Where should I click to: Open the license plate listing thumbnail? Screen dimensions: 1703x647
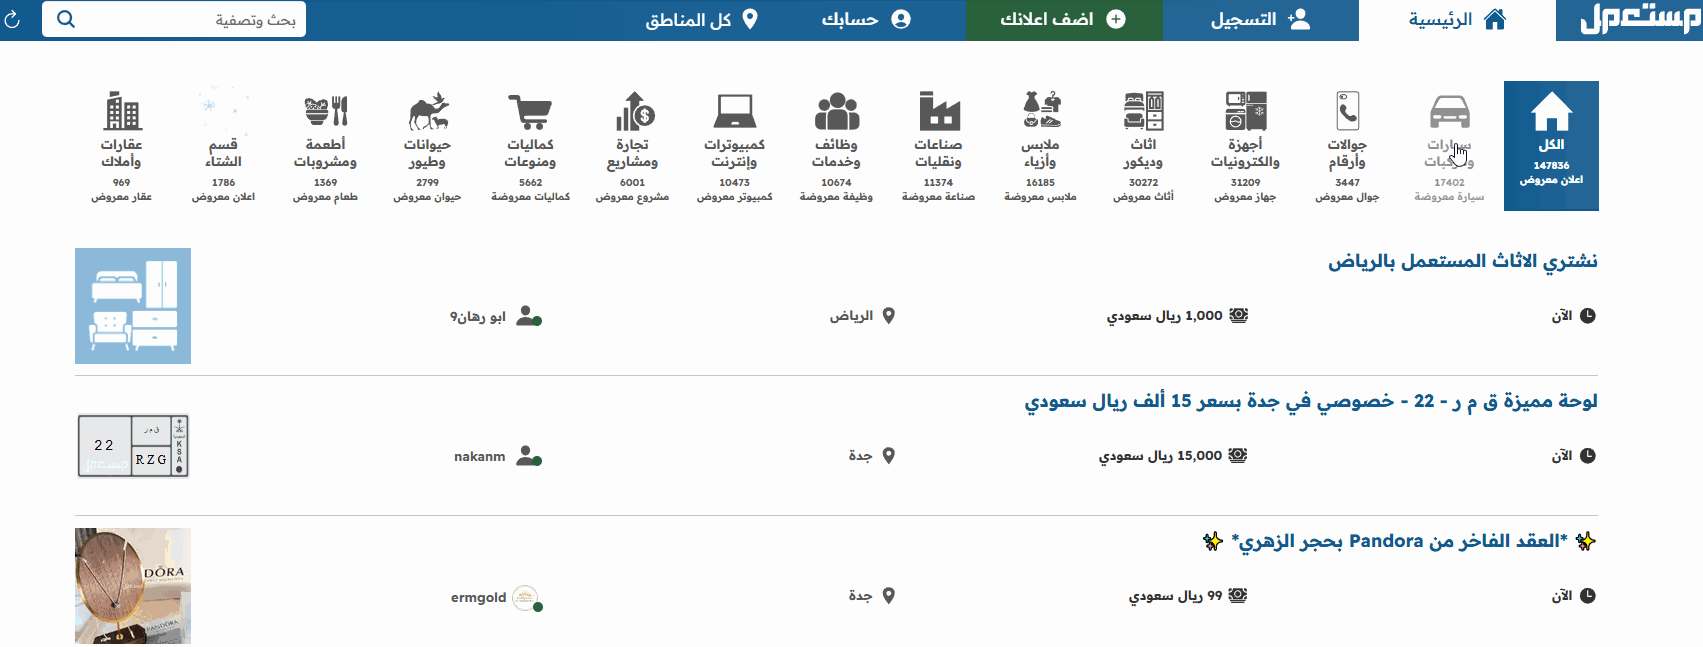[133, 446]
